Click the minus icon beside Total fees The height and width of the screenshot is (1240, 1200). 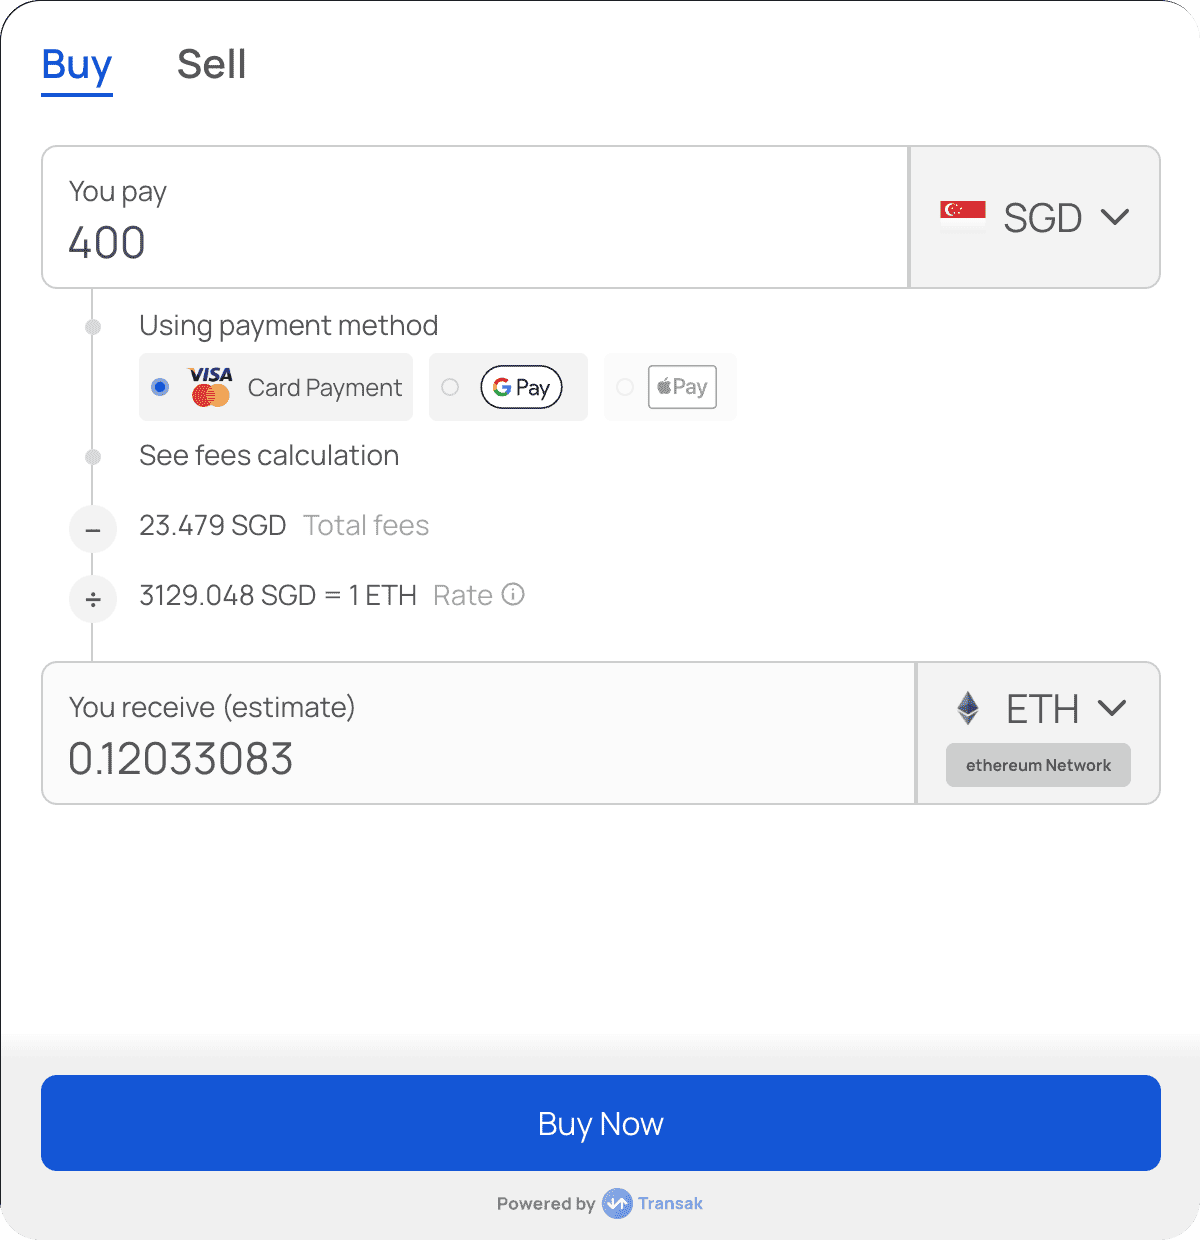93,529
